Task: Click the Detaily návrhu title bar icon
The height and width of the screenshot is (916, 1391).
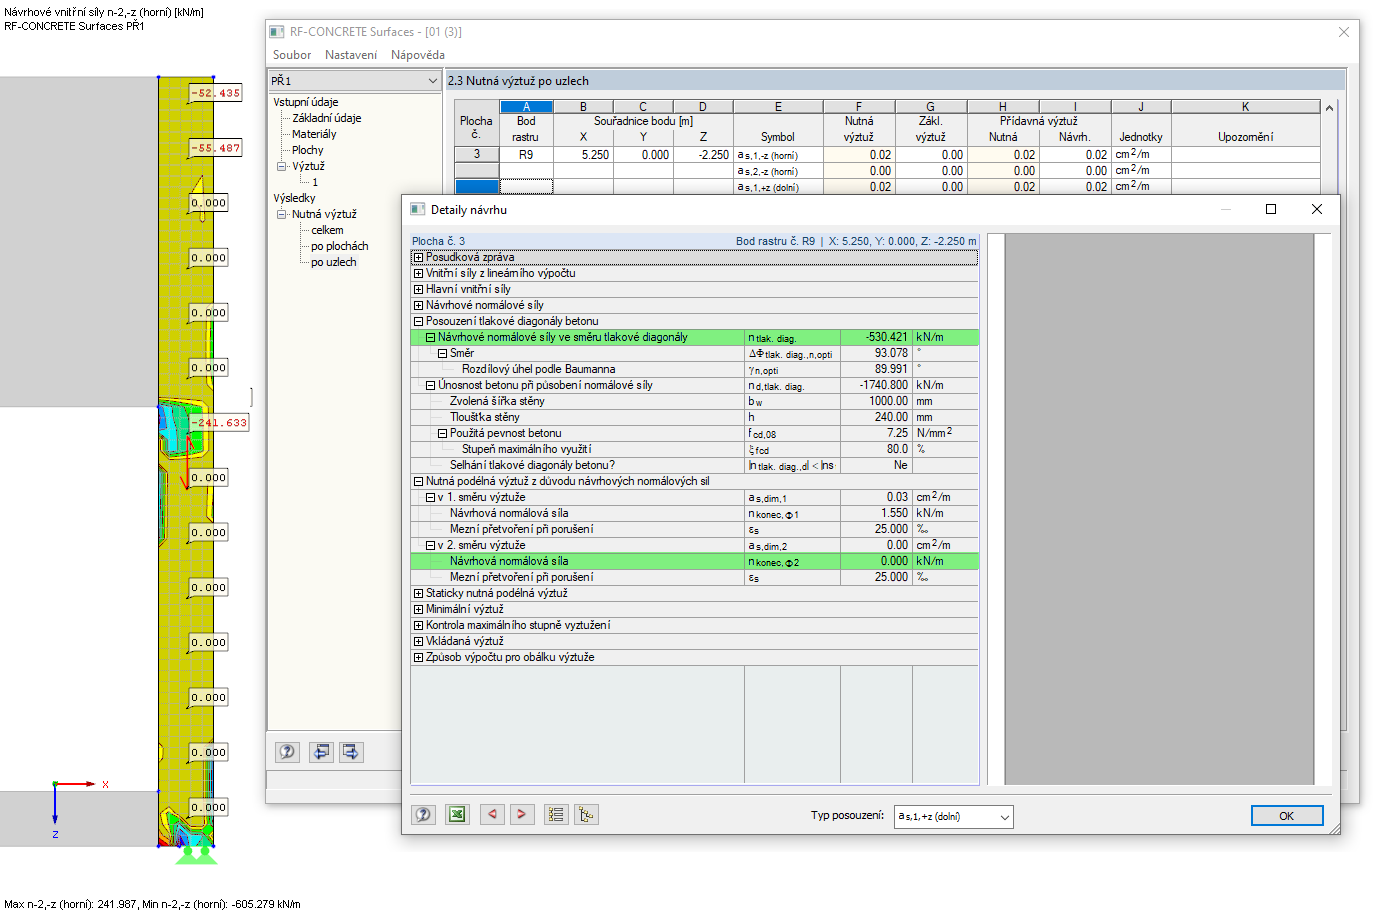Action: [x=418, y=210]
